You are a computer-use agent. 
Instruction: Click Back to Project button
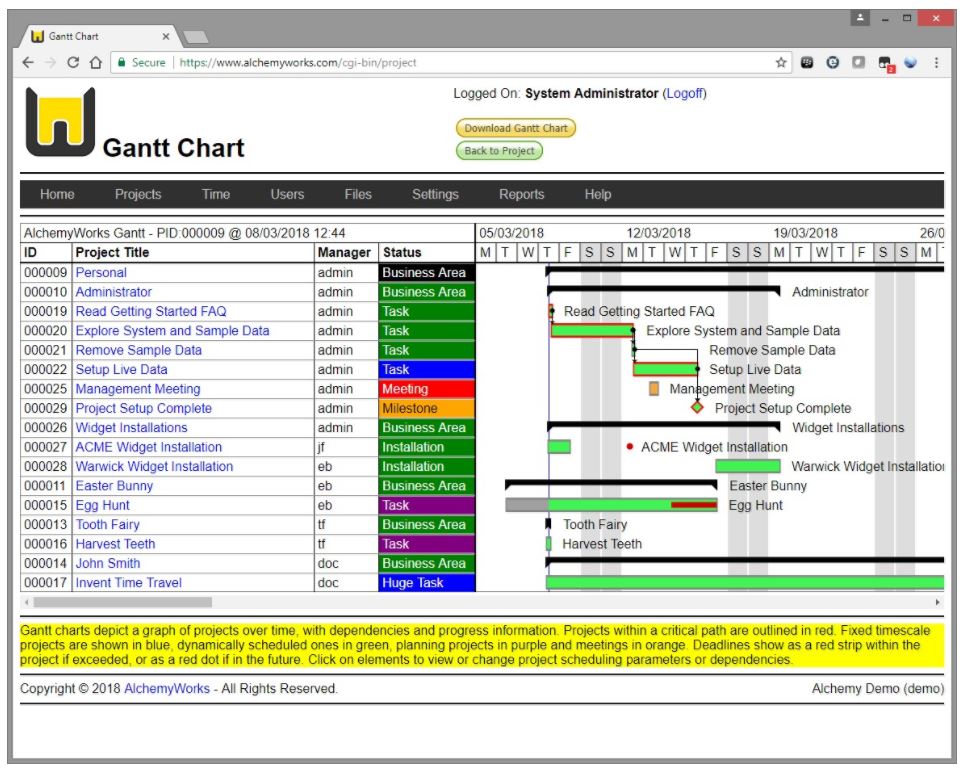pyautogui.click(x=500, y=150)
